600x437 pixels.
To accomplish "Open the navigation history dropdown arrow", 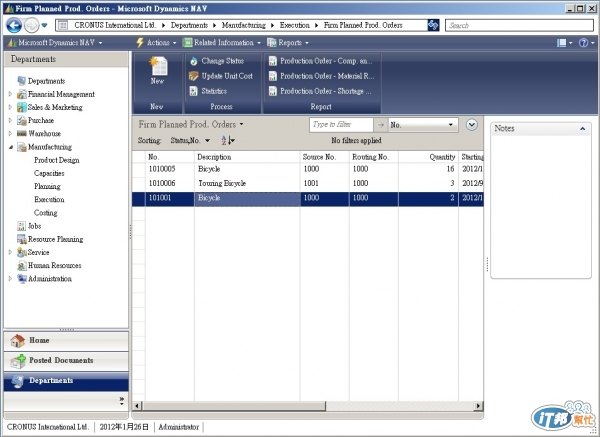I will click(44, 26).
